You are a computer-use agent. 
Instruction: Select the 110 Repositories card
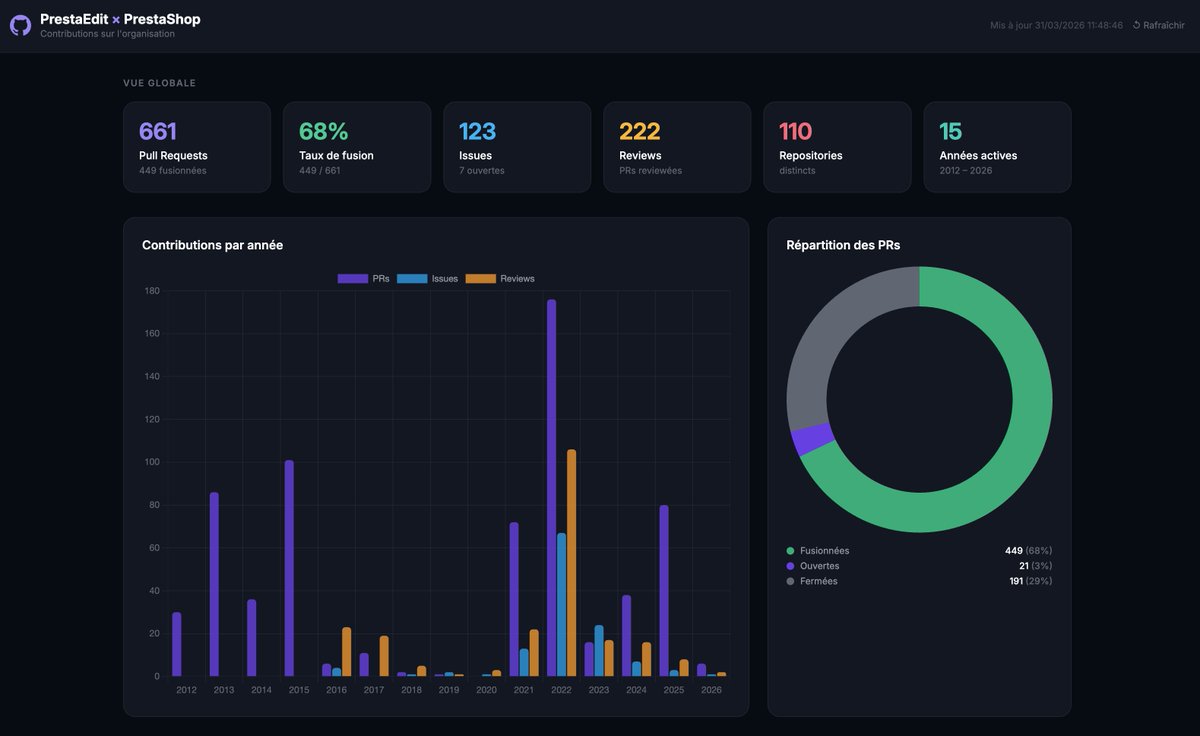[837, 147]
